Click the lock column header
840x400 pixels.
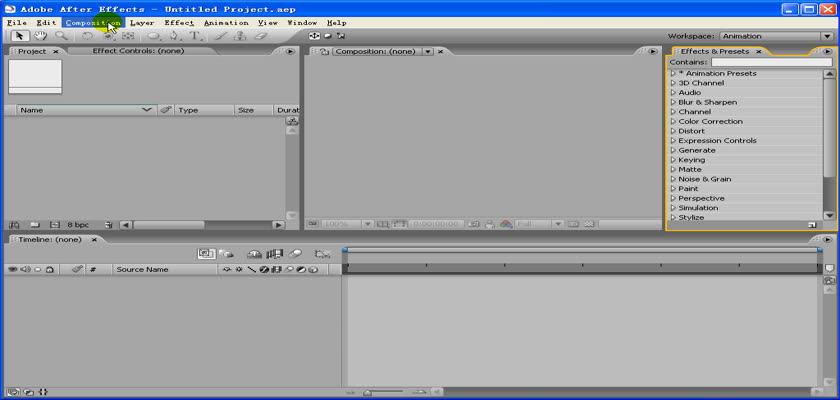(x=49, y=269)
